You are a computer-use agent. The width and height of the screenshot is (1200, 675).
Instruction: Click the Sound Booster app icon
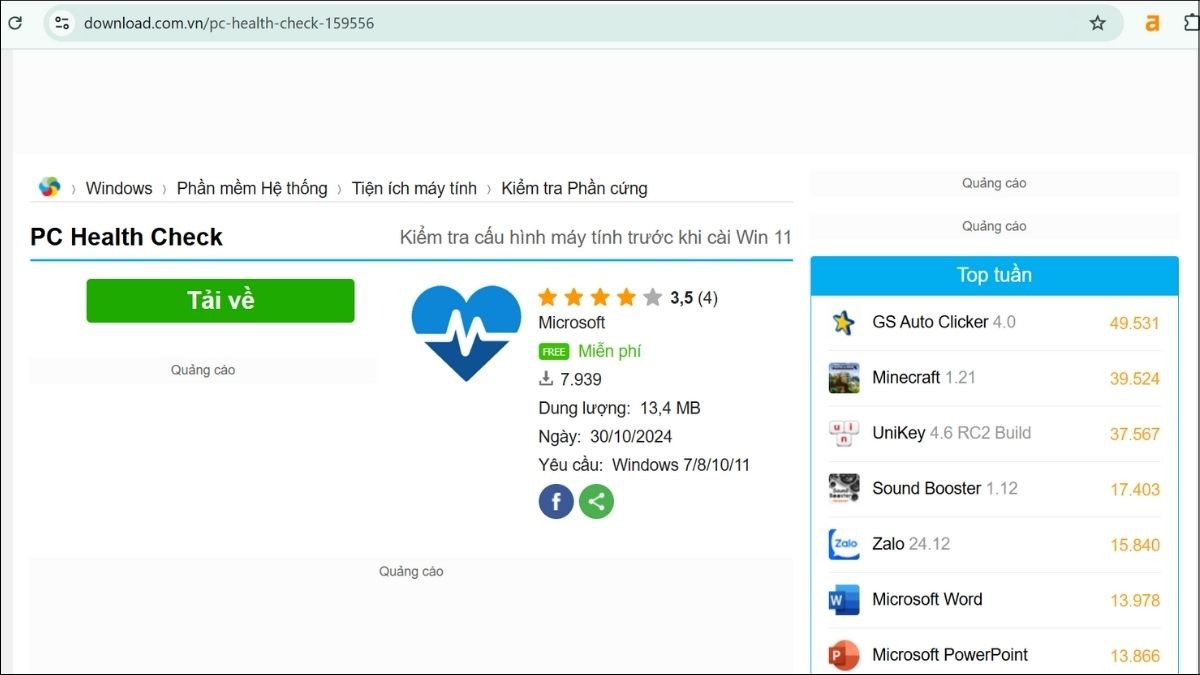coord(844,489)
